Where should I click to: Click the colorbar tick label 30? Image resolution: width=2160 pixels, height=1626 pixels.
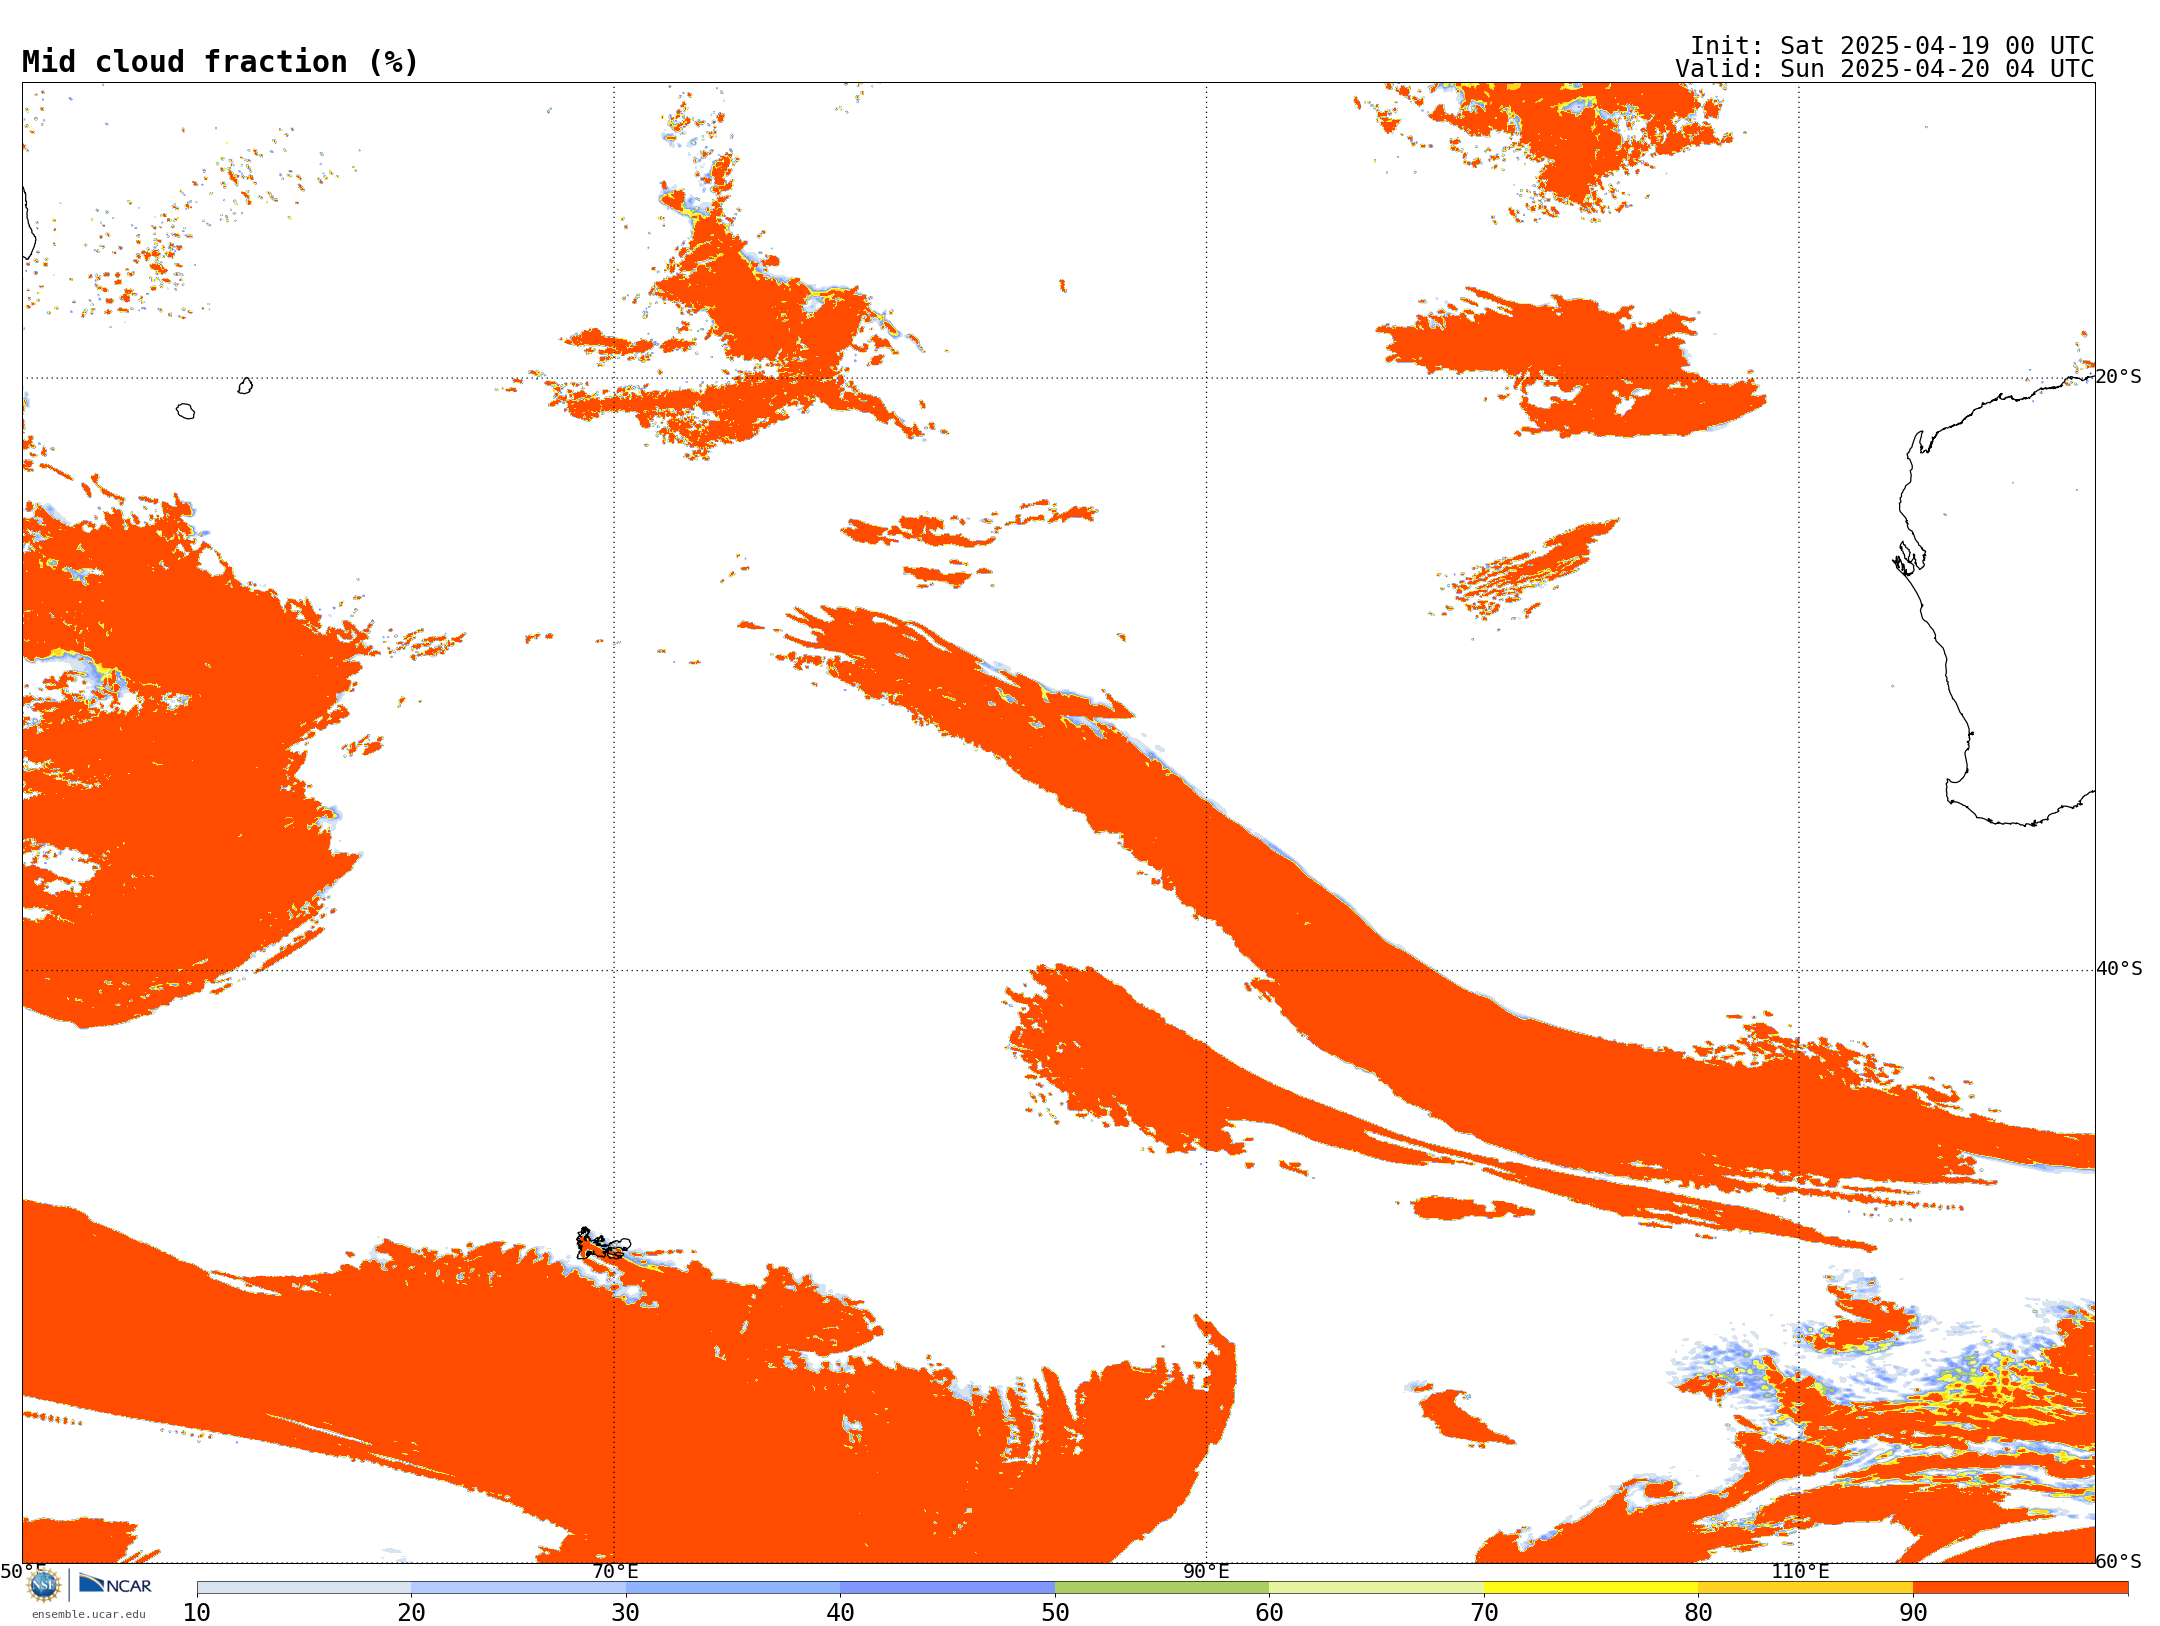pyautogui.click(x=626, y=1613)
